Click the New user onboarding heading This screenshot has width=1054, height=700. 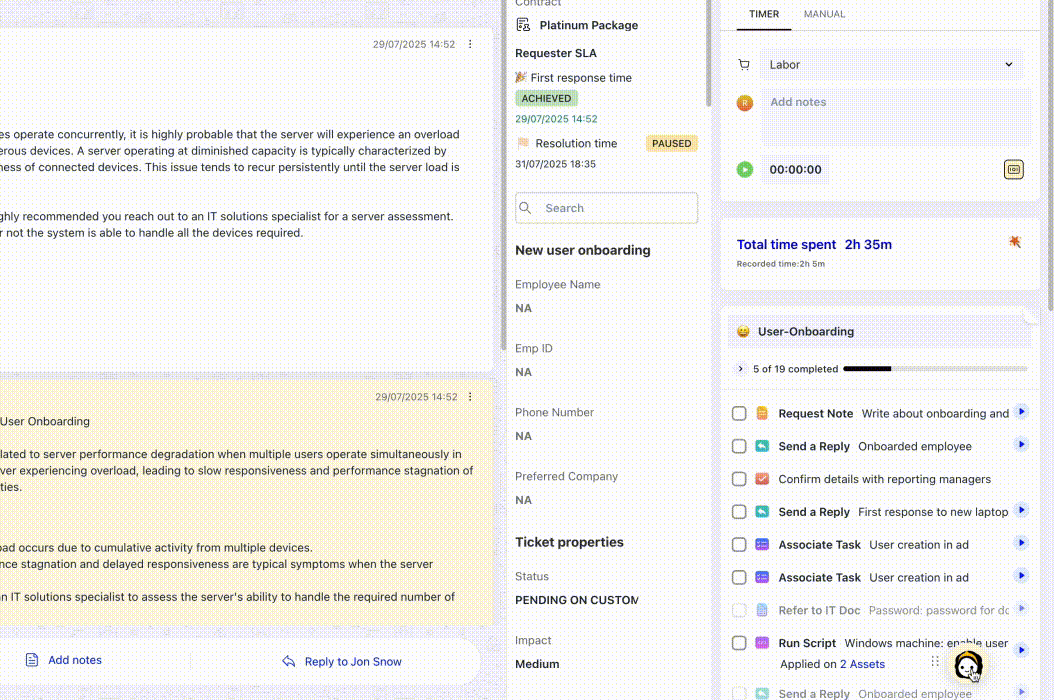583,250
